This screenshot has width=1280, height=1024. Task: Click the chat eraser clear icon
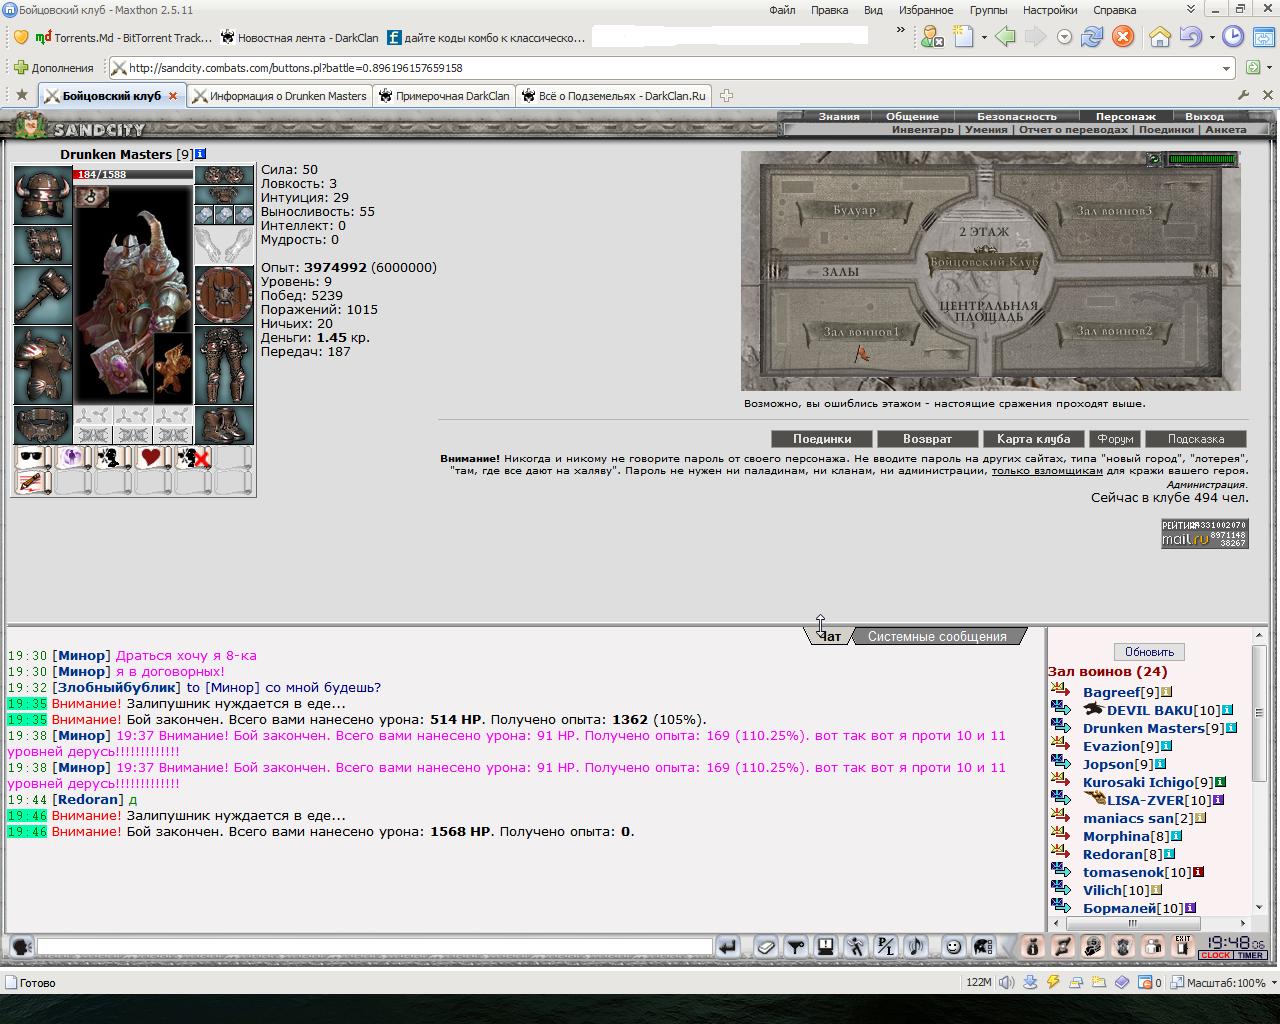(x=765, y=946)
